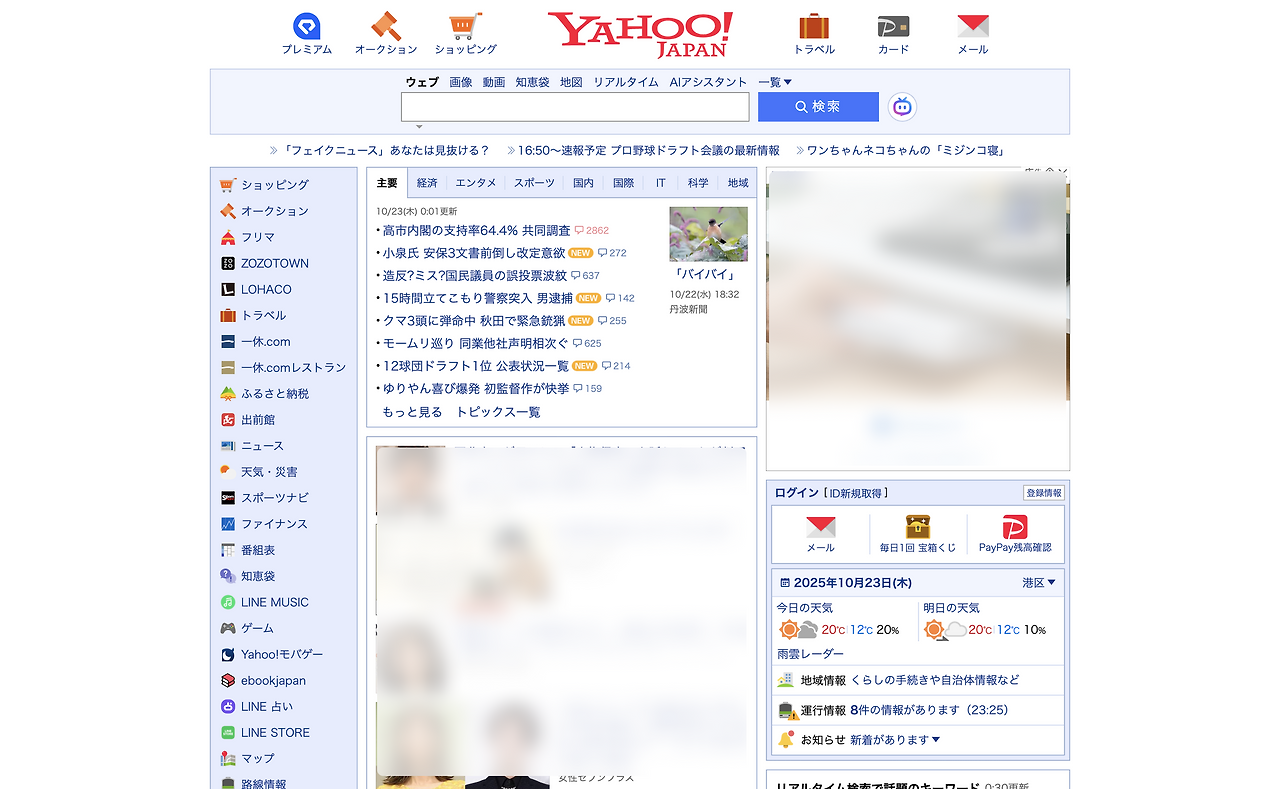Open headline 高市内閣の支持率64.4% 共同調査
This screenshot has width=1280, height=789.
477,230
